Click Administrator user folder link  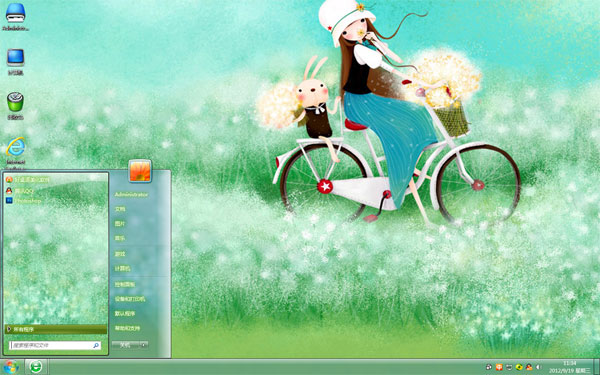pos(131,194)
